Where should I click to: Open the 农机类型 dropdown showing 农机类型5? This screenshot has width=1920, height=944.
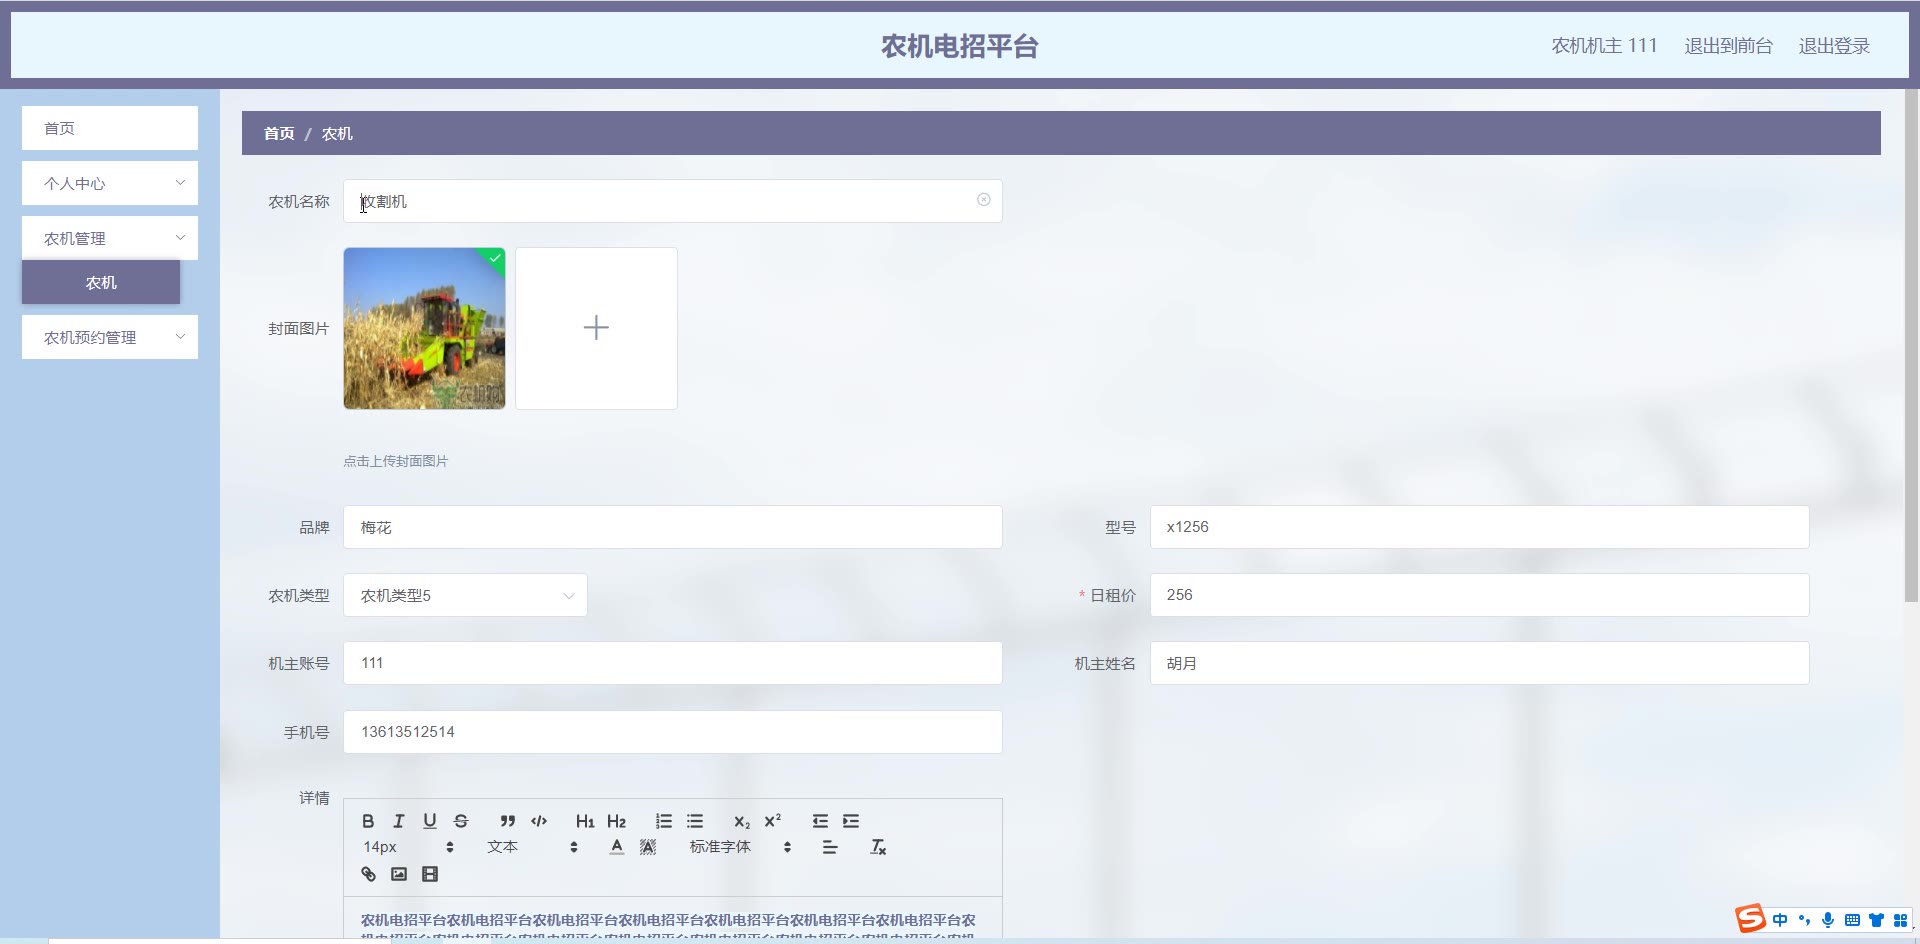click(x=465, y=595)
